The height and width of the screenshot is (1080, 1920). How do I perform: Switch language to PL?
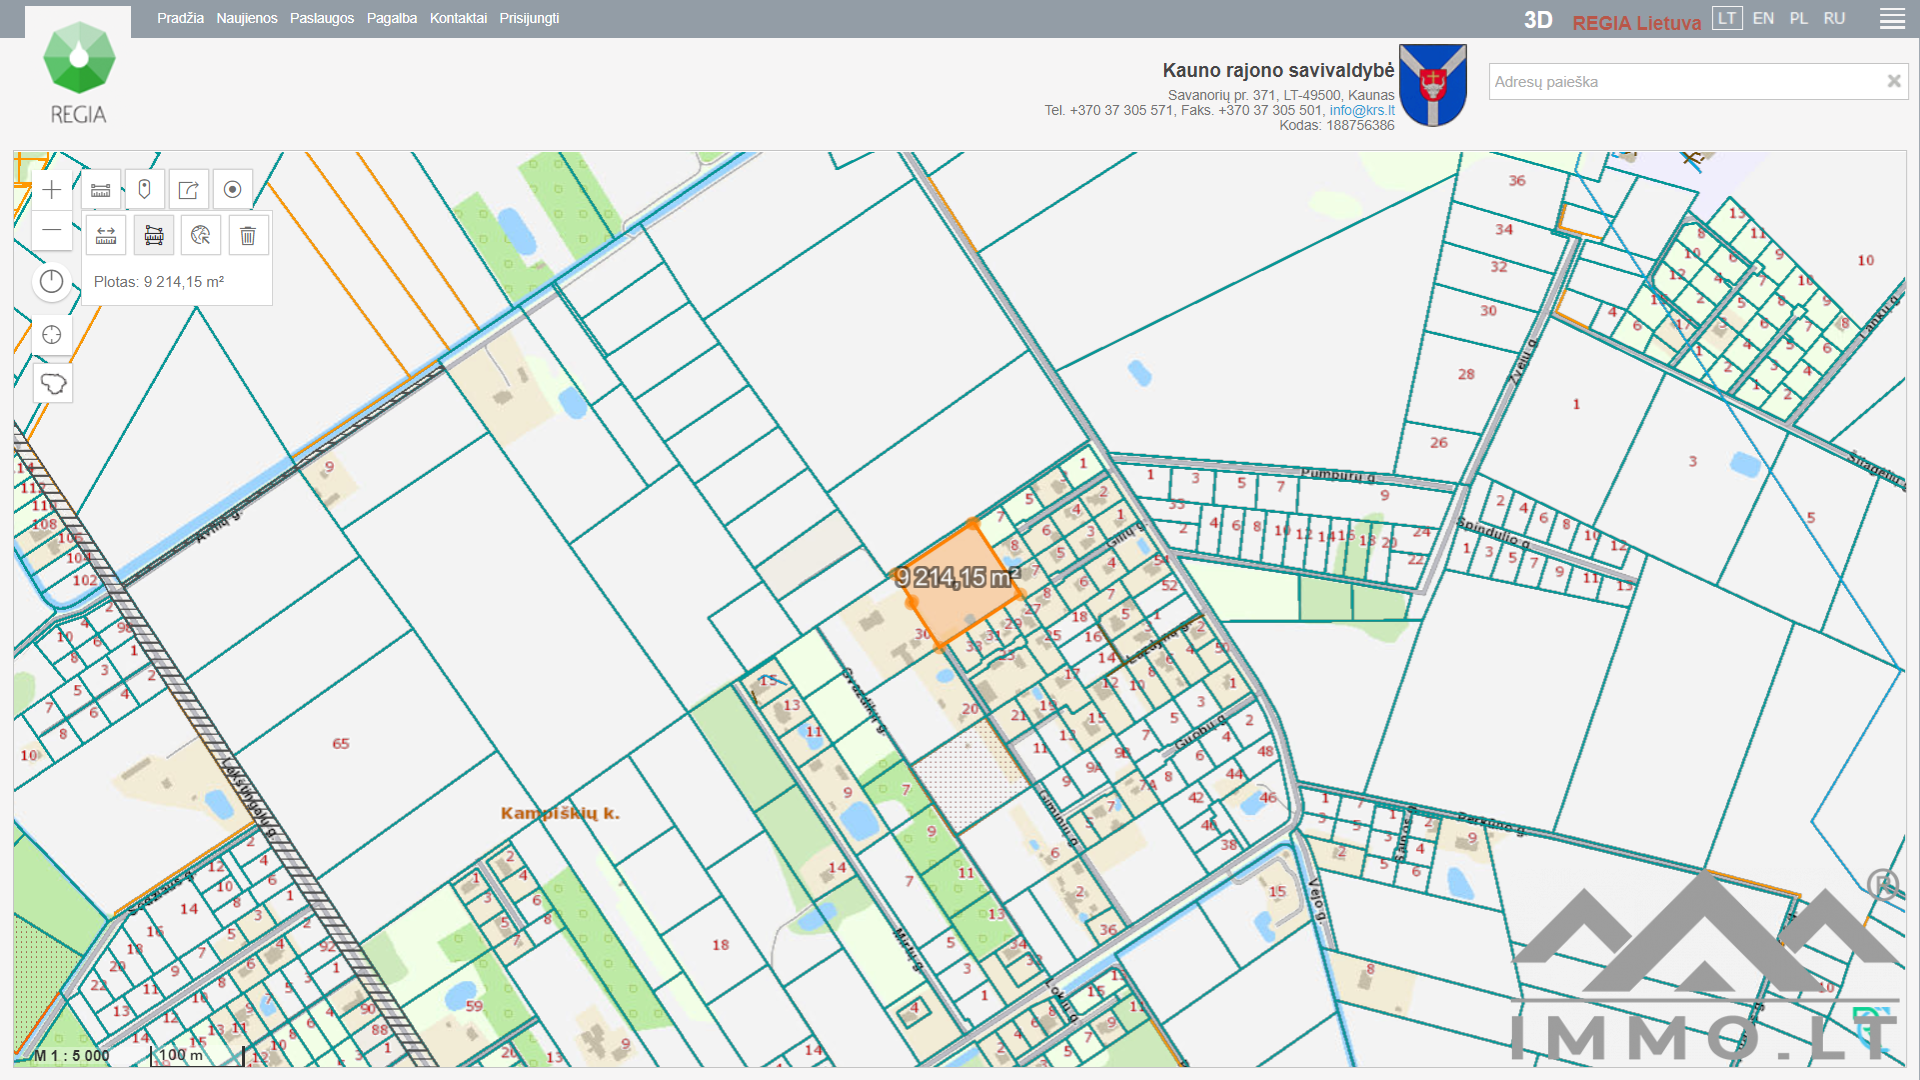pyautogui.click(x=1799, y=18)
